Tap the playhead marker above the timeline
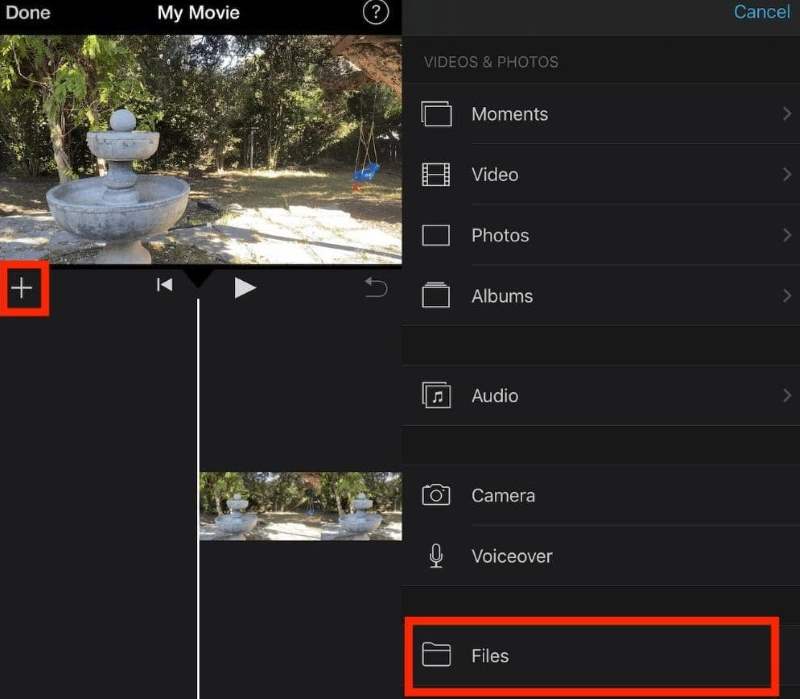 pos(199,278)
